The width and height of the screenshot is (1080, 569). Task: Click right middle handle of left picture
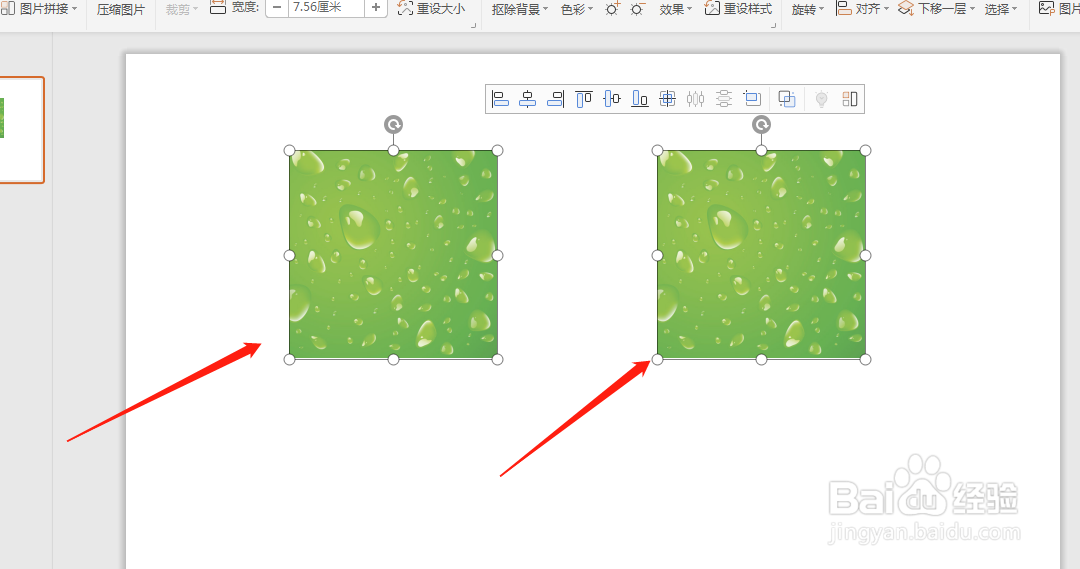click(x=497, y=256)
